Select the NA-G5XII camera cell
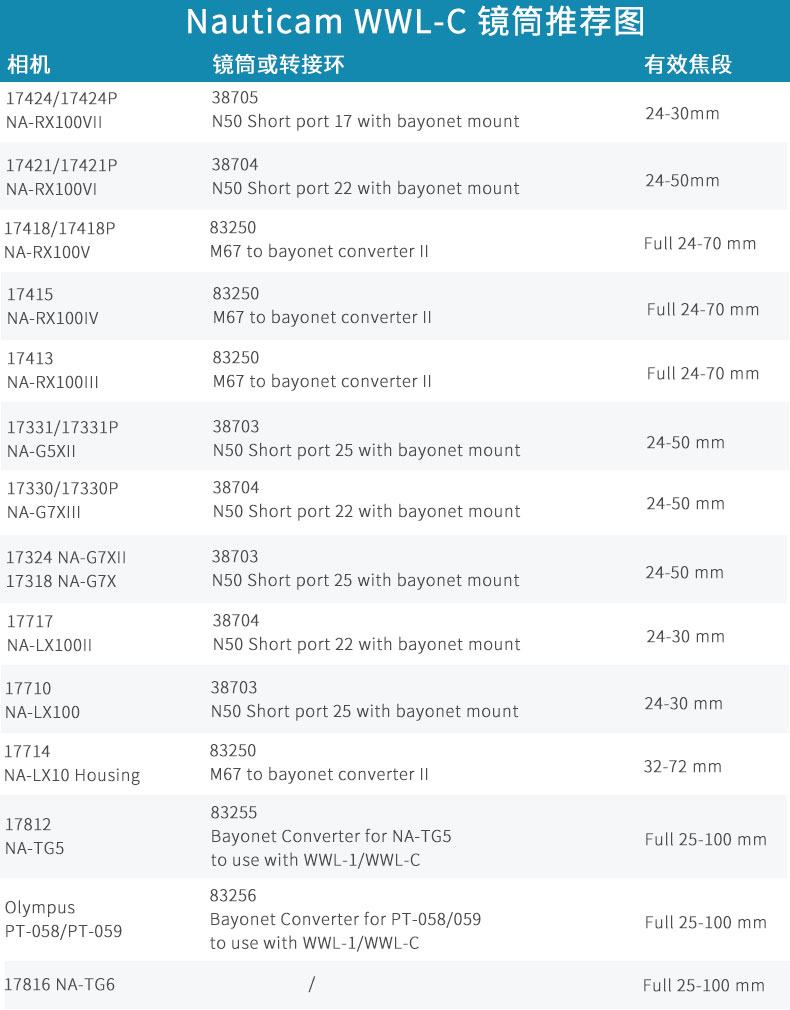790x1010 pixels. click(63, 439)
